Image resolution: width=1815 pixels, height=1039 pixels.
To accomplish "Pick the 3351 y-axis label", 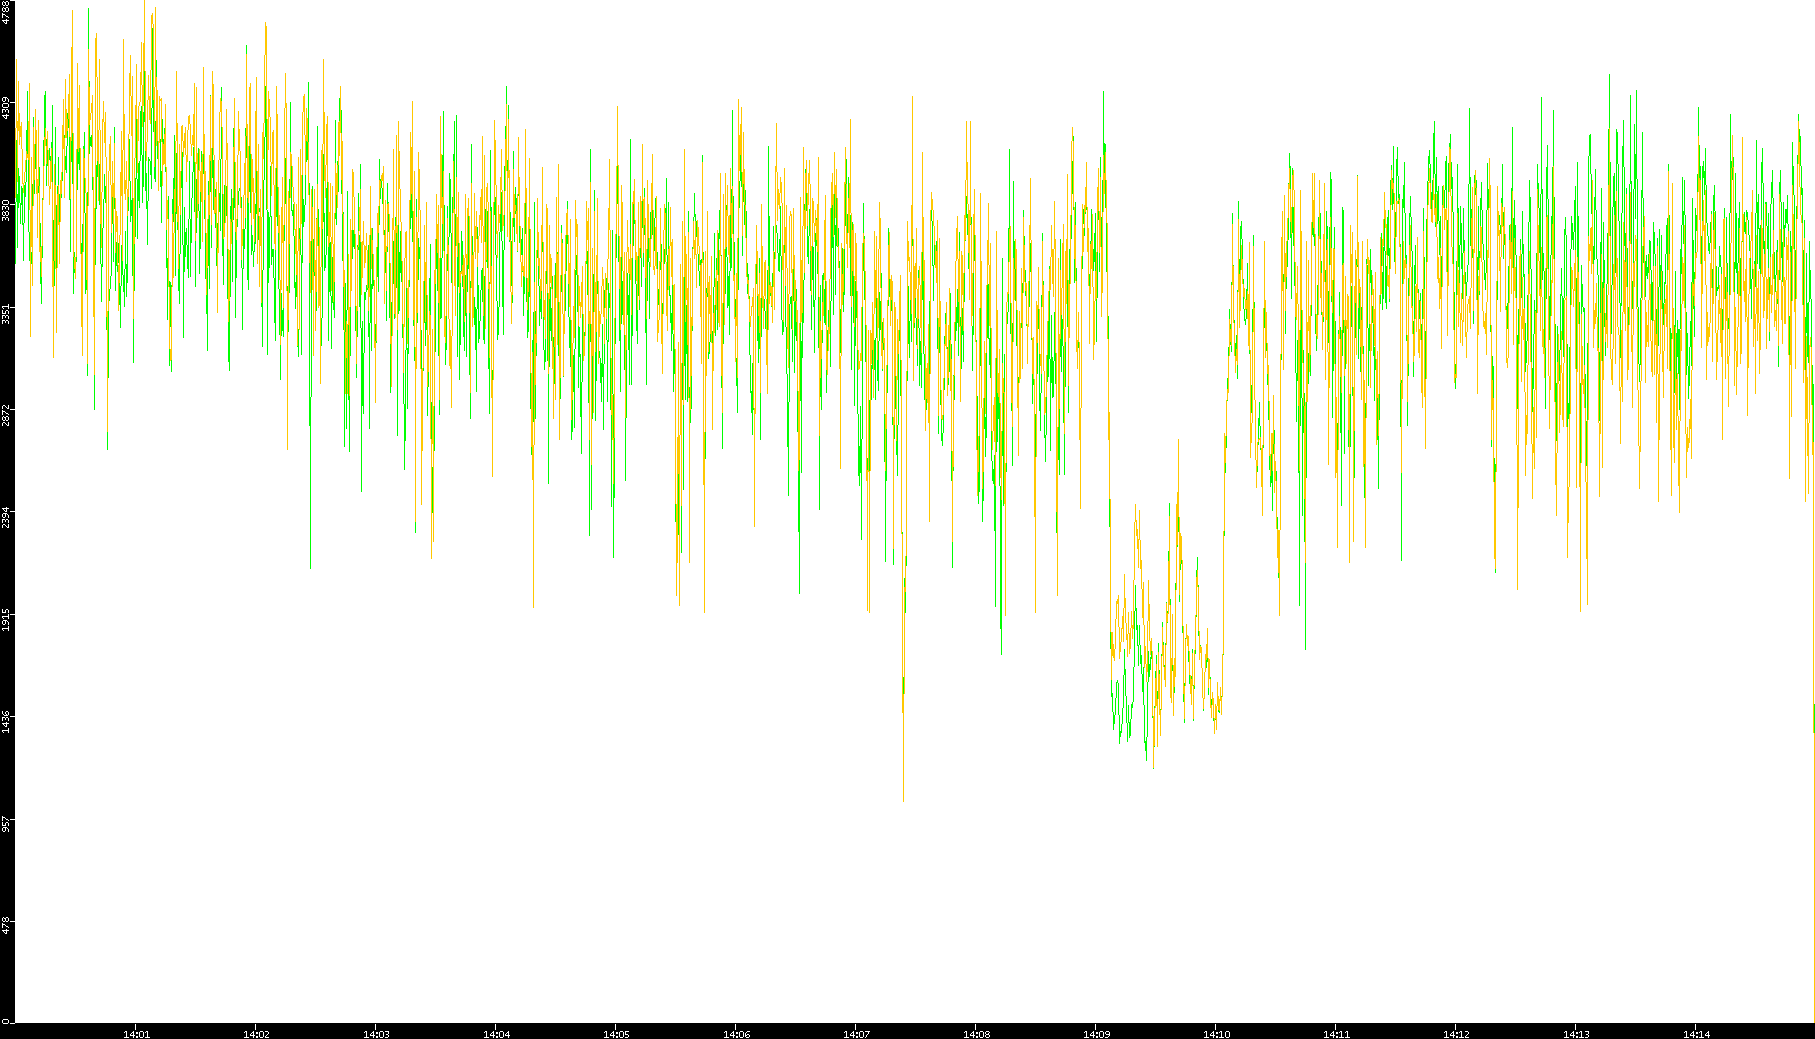I will click(6, 313).
